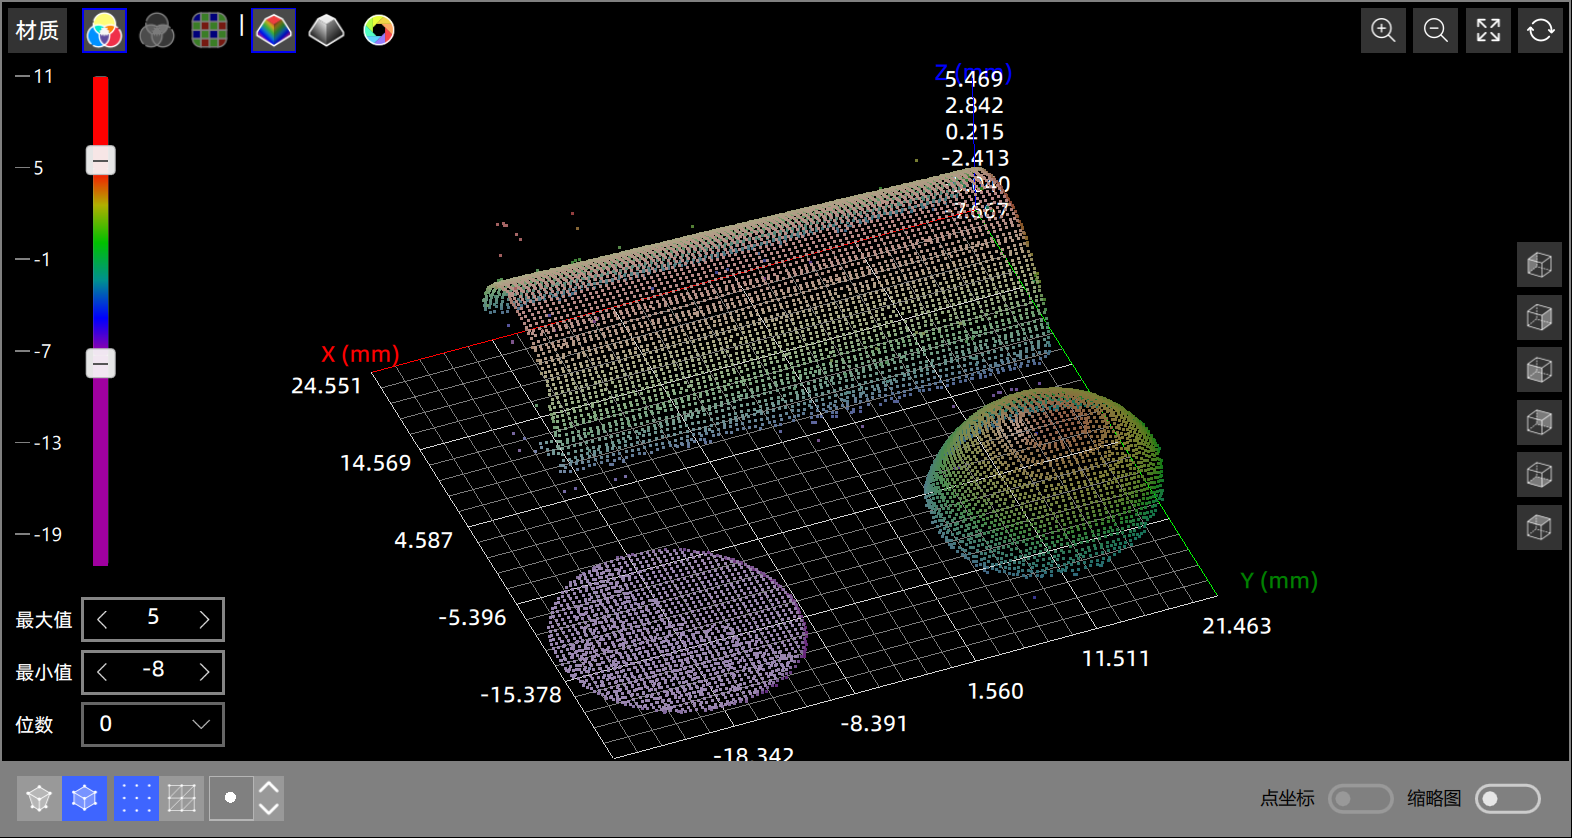Open the 位数 decimal places dropdown

pos(152,724)
